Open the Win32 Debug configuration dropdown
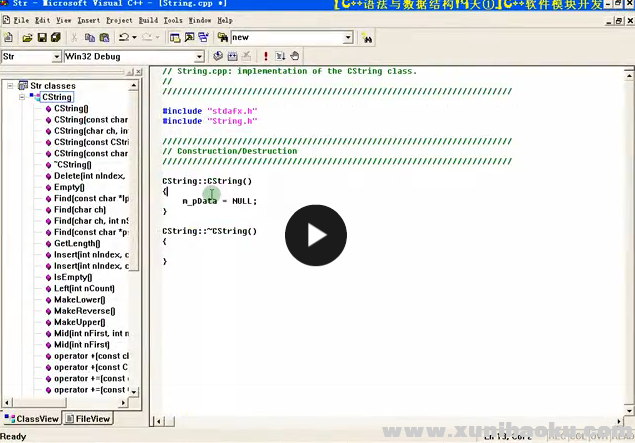Image resolution: width=635 pixels, height=443 pixels. (x=199, y=57)
